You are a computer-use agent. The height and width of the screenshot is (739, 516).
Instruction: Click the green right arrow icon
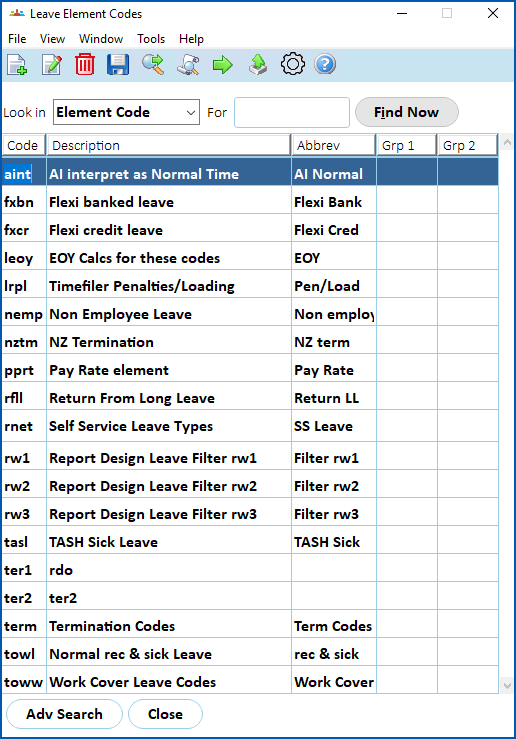tap(222, 65)
